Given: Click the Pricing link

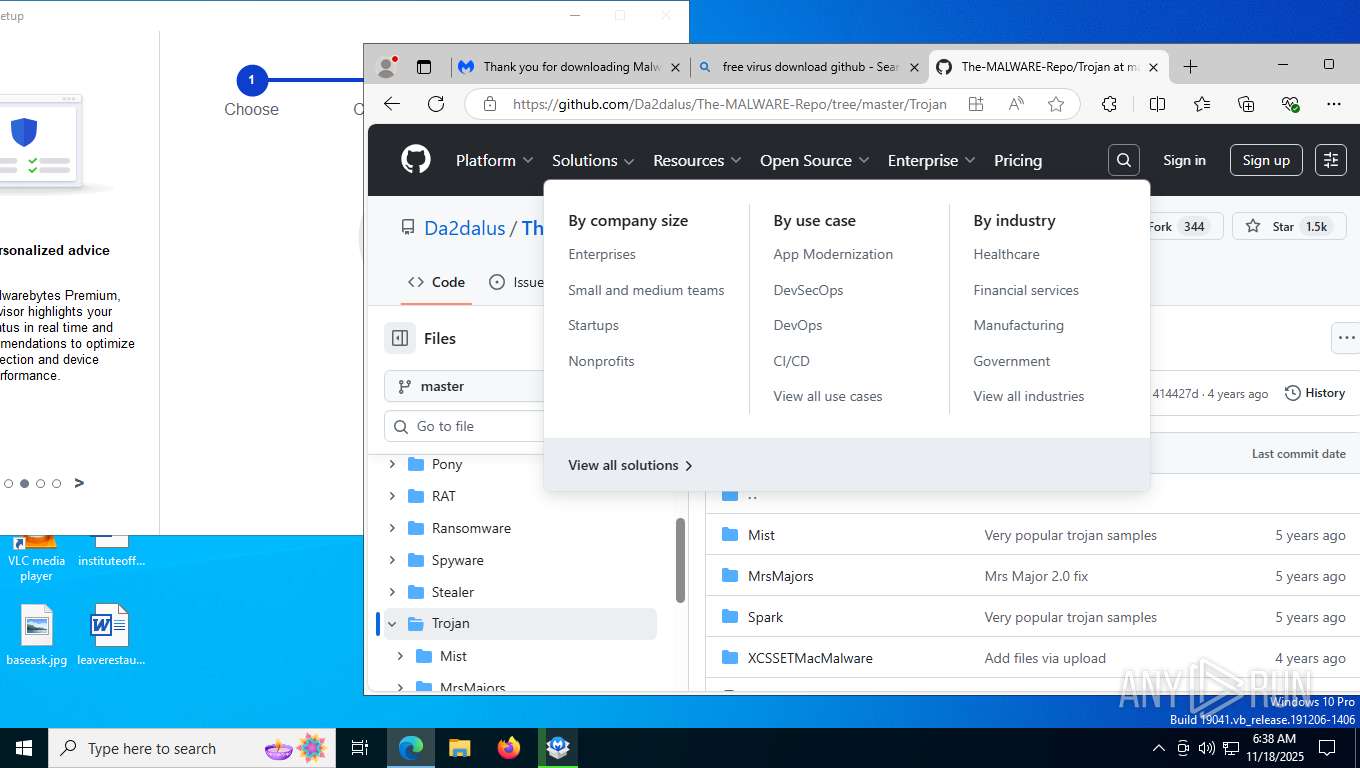Looking at the screenshot, I should pos(1018,160).
